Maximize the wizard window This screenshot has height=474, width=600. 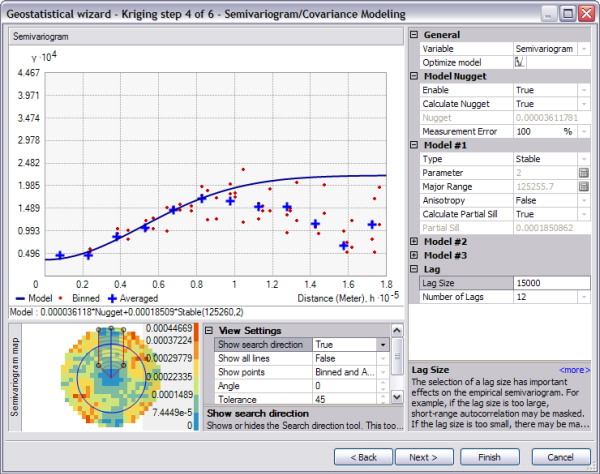pos(568,14)
